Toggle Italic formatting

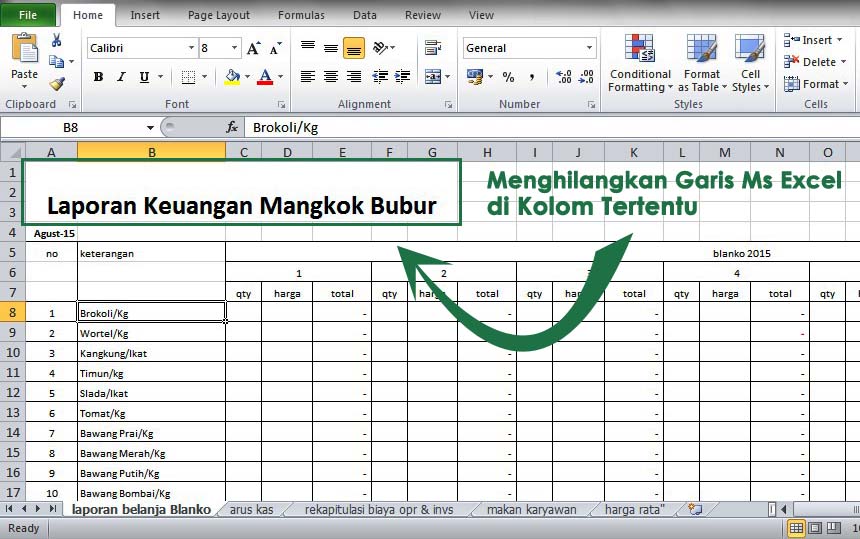click(x=121, y=77)
